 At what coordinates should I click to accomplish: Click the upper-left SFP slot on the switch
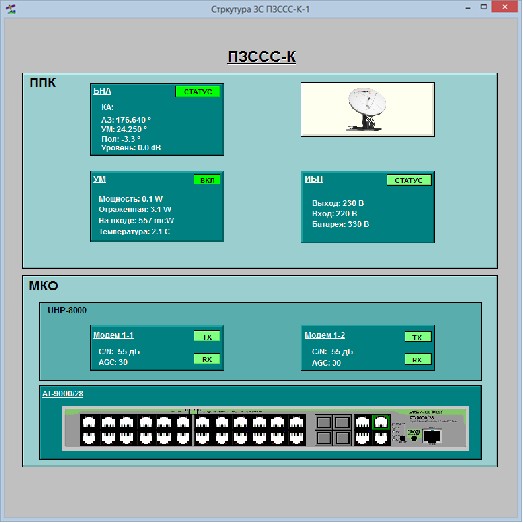324,423
